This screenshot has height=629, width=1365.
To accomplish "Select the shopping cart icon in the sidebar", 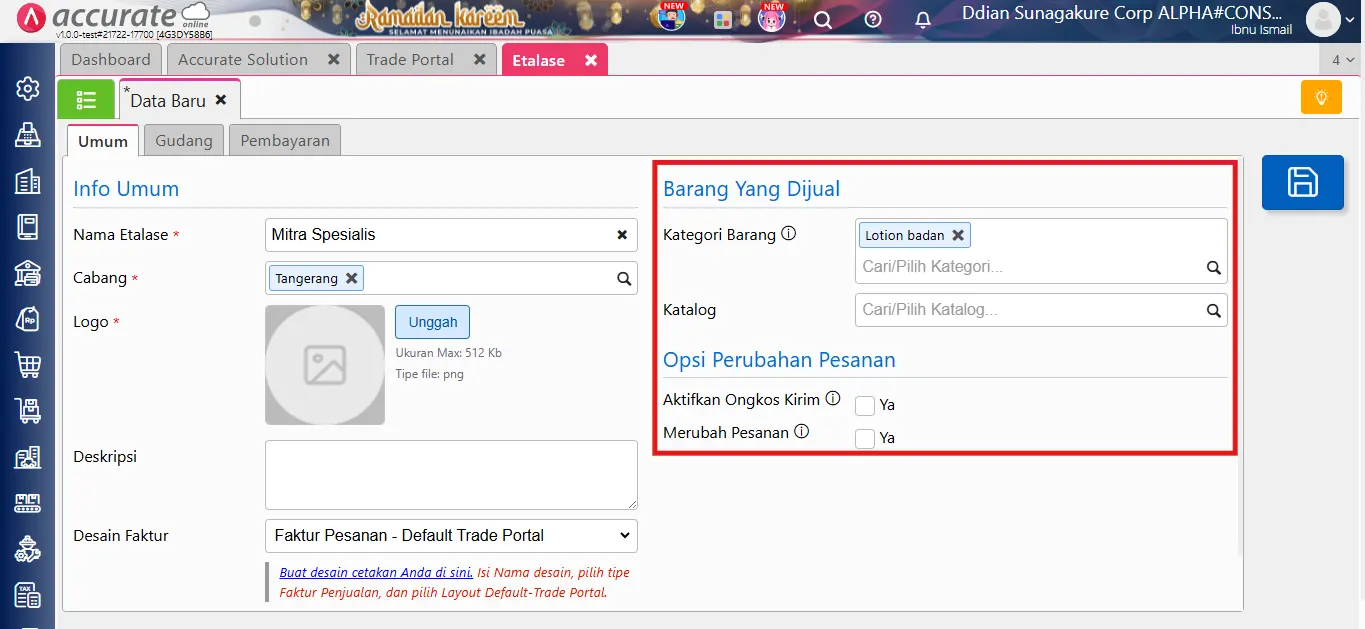I will pos(27,366).
